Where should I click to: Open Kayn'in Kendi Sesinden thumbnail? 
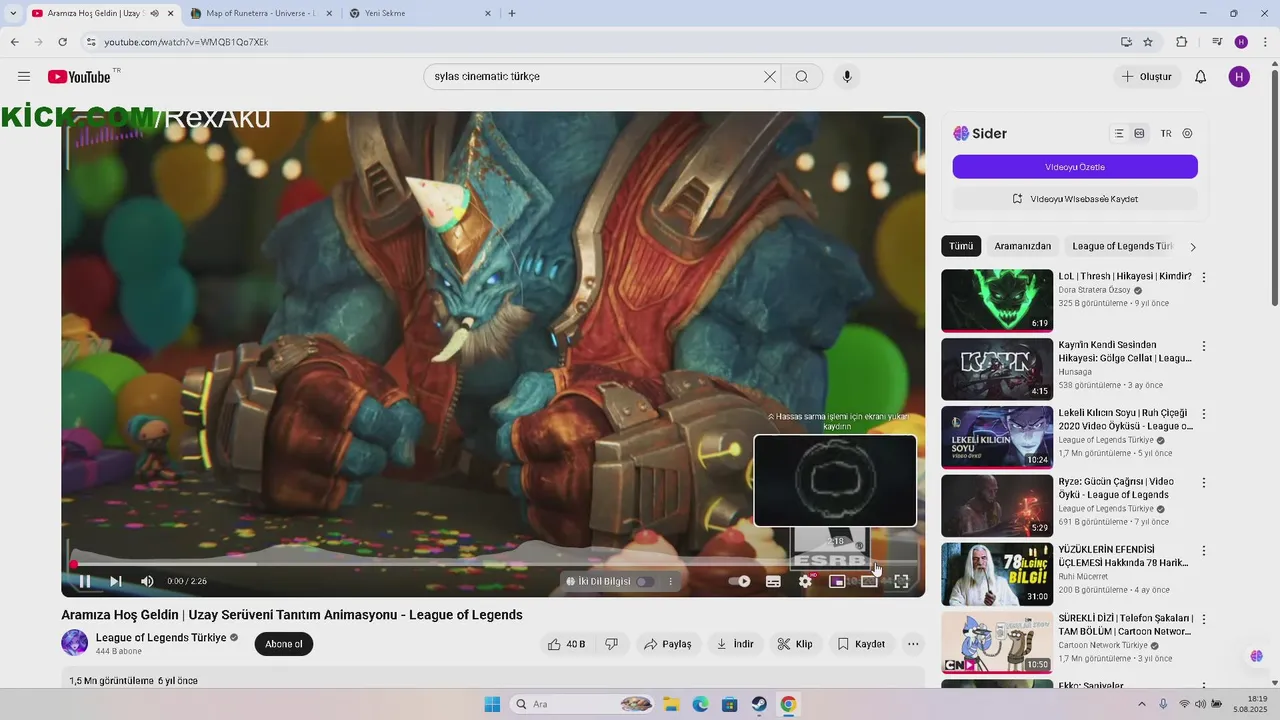[997, 369]
